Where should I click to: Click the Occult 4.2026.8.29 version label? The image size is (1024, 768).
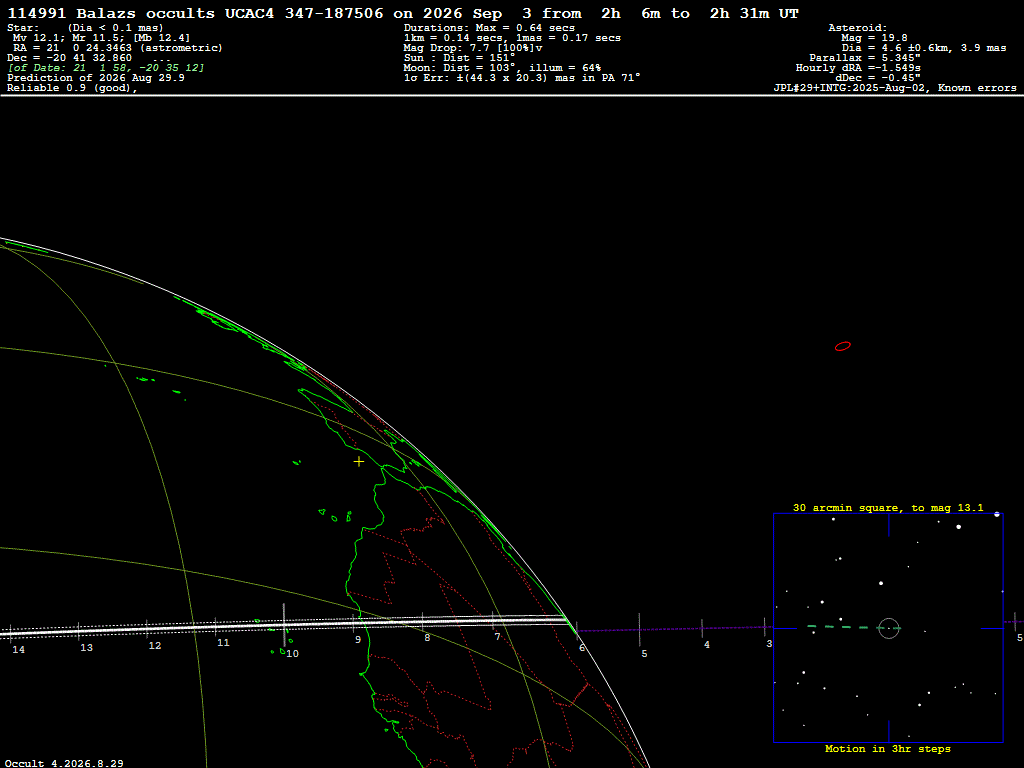[x=64, y=763]
